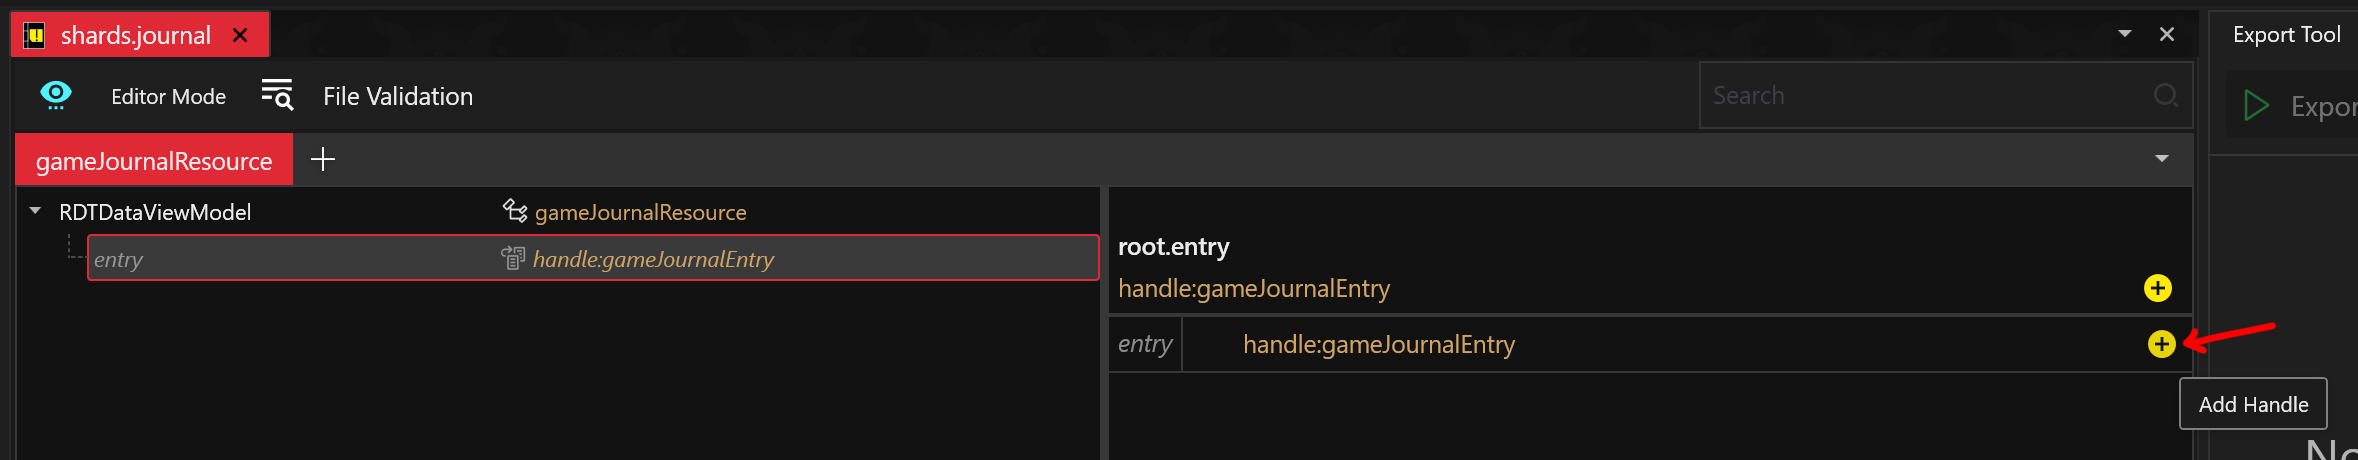This screenshot has height=460, width=2358.
Task: Click the shards.journal file icon
Action: point(35,36)
